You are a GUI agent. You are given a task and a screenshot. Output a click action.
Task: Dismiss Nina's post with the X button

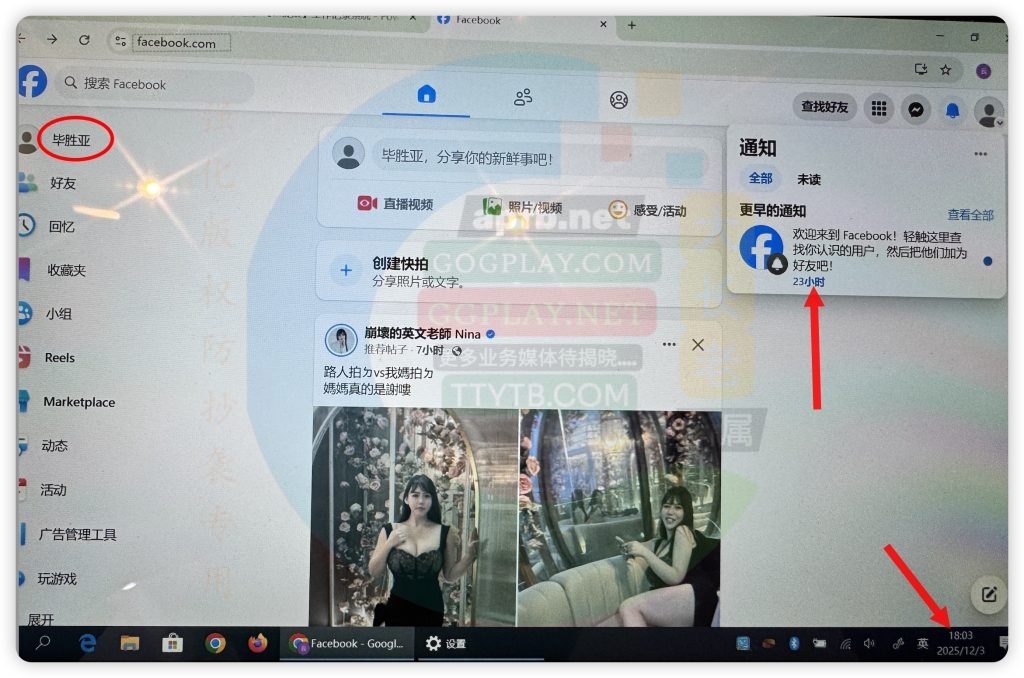point(698,344)
